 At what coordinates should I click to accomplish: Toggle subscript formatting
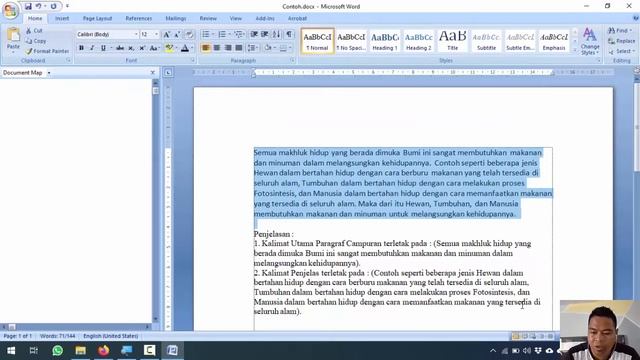131,48
